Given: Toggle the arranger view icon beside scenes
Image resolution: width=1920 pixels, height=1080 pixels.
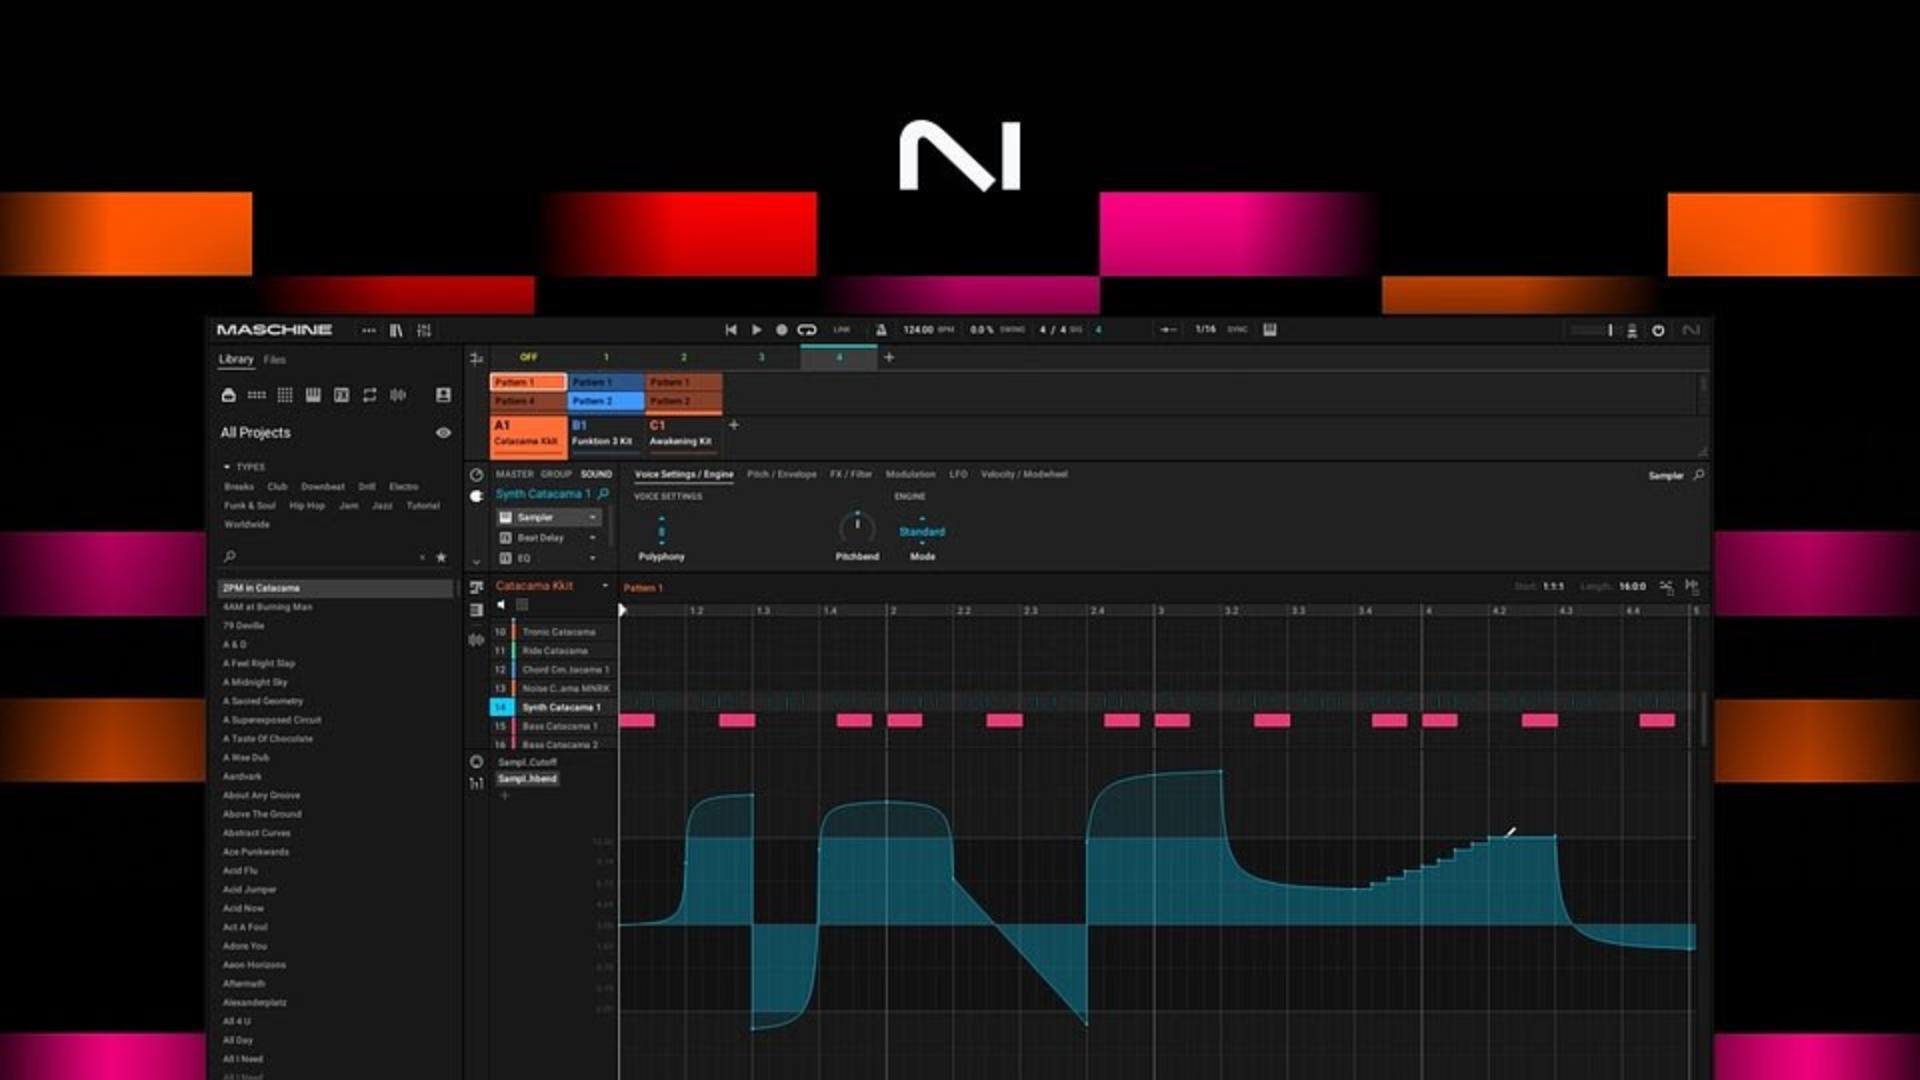Looking at the screenshot, I should pos(476,358).
